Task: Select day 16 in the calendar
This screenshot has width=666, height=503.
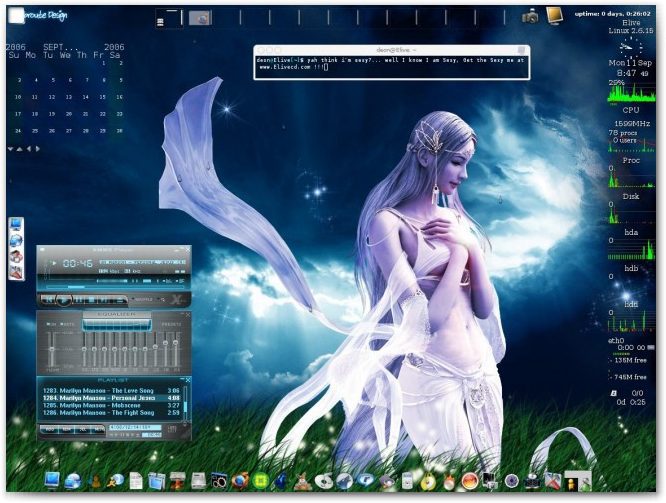Action: coord(120,97)
